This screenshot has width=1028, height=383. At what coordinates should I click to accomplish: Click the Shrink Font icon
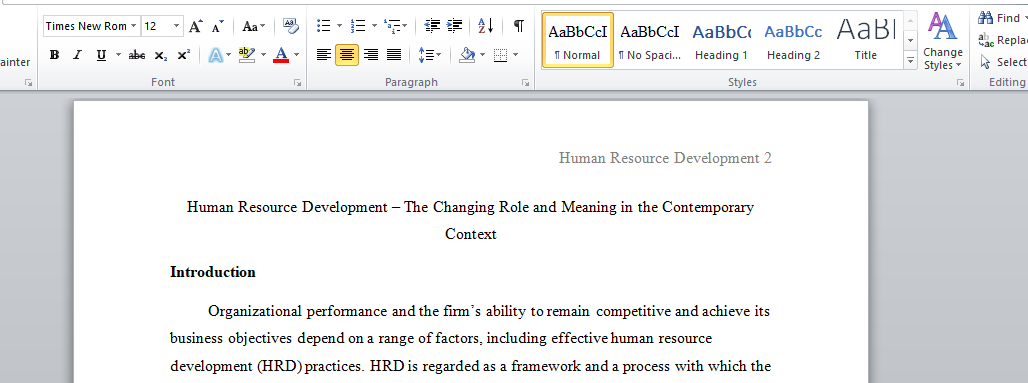(x=218, y=26)
